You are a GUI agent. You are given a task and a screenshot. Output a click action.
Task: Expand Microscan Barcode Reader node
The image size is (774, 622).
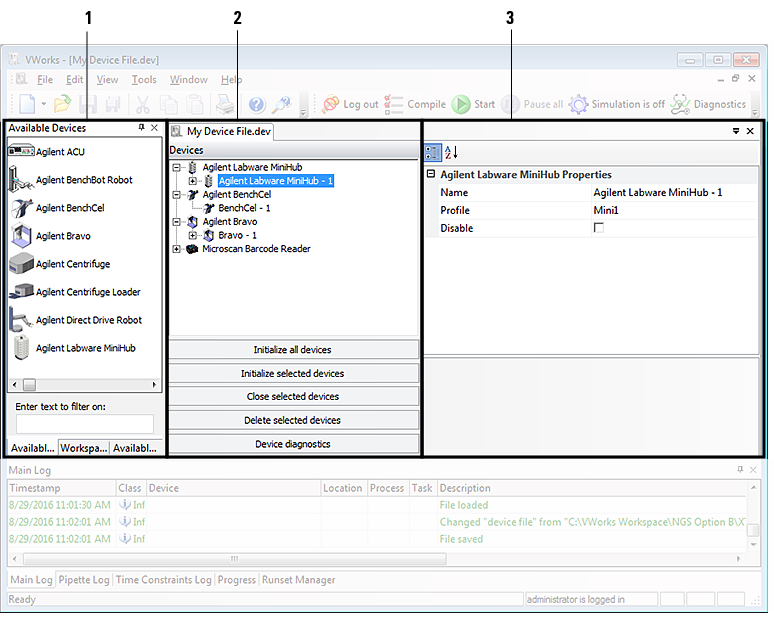176,249
